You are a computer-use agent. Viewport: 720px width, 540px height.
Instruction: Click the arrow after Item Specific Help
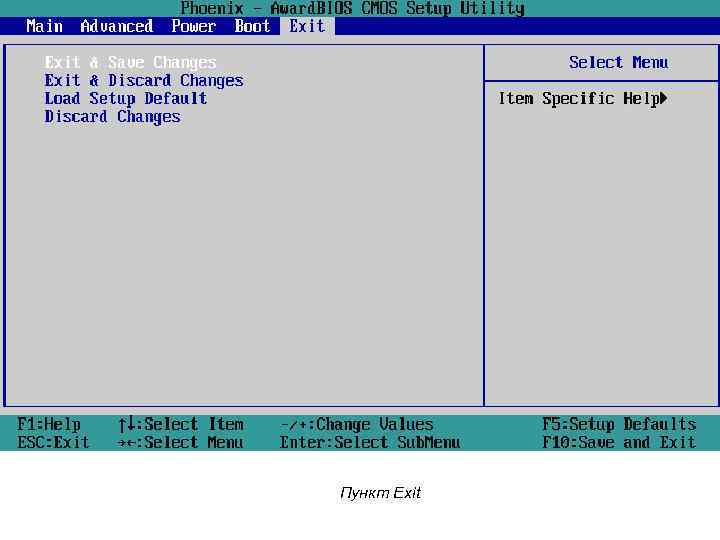click(664, 98)
